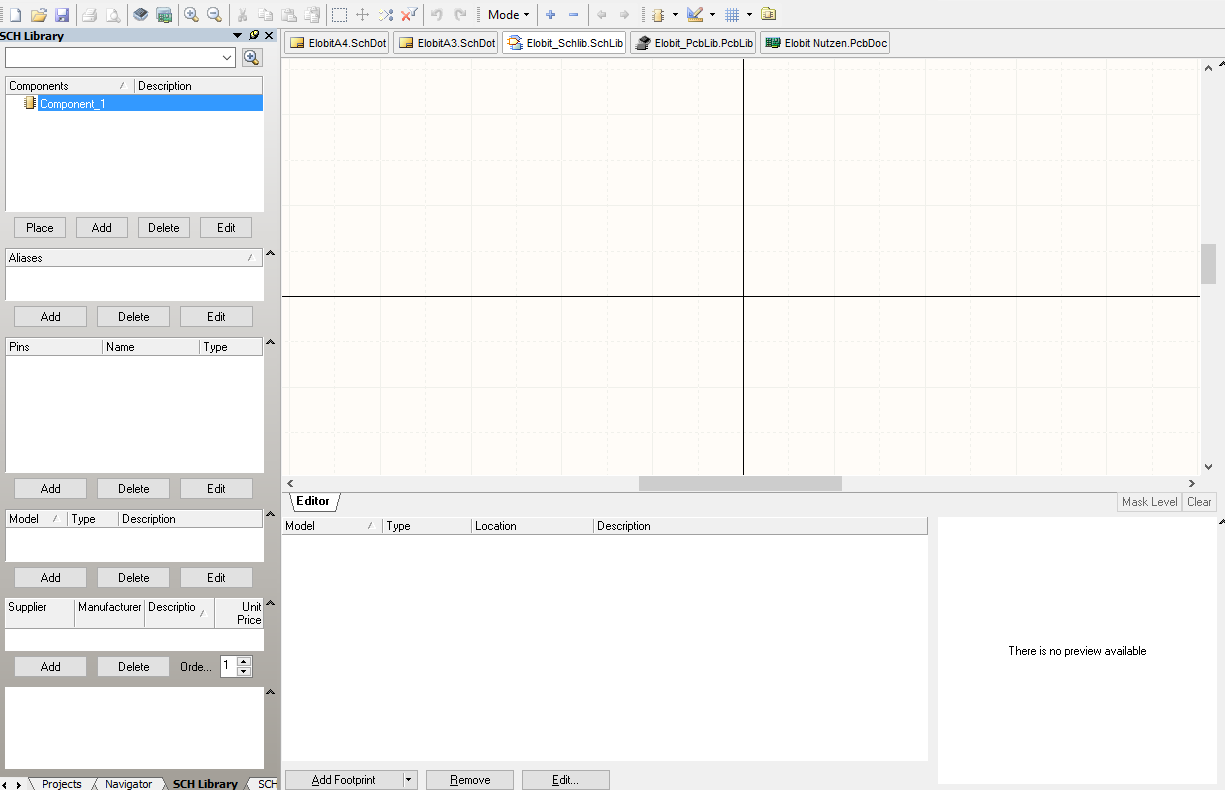Image resolution: width=1227 pixels, height=790 pixels.
Task: Expand the library filter combo box
Action: tap(228, 58)
